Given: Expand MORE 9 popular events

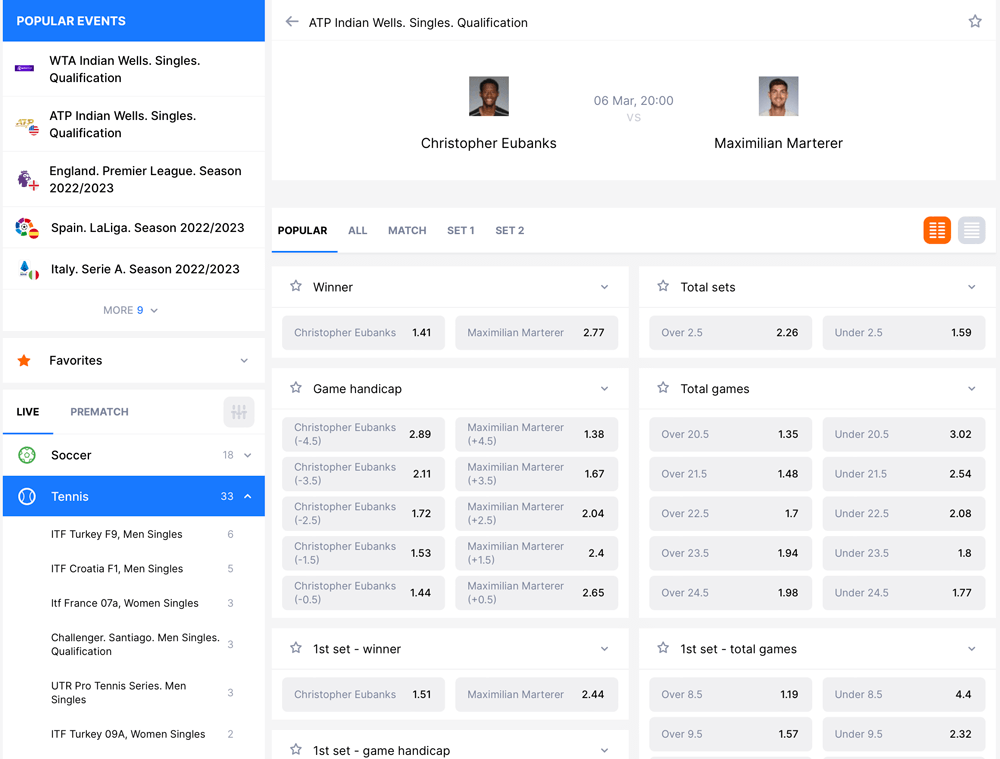Looking at the screenshot, I should [131, 310].
